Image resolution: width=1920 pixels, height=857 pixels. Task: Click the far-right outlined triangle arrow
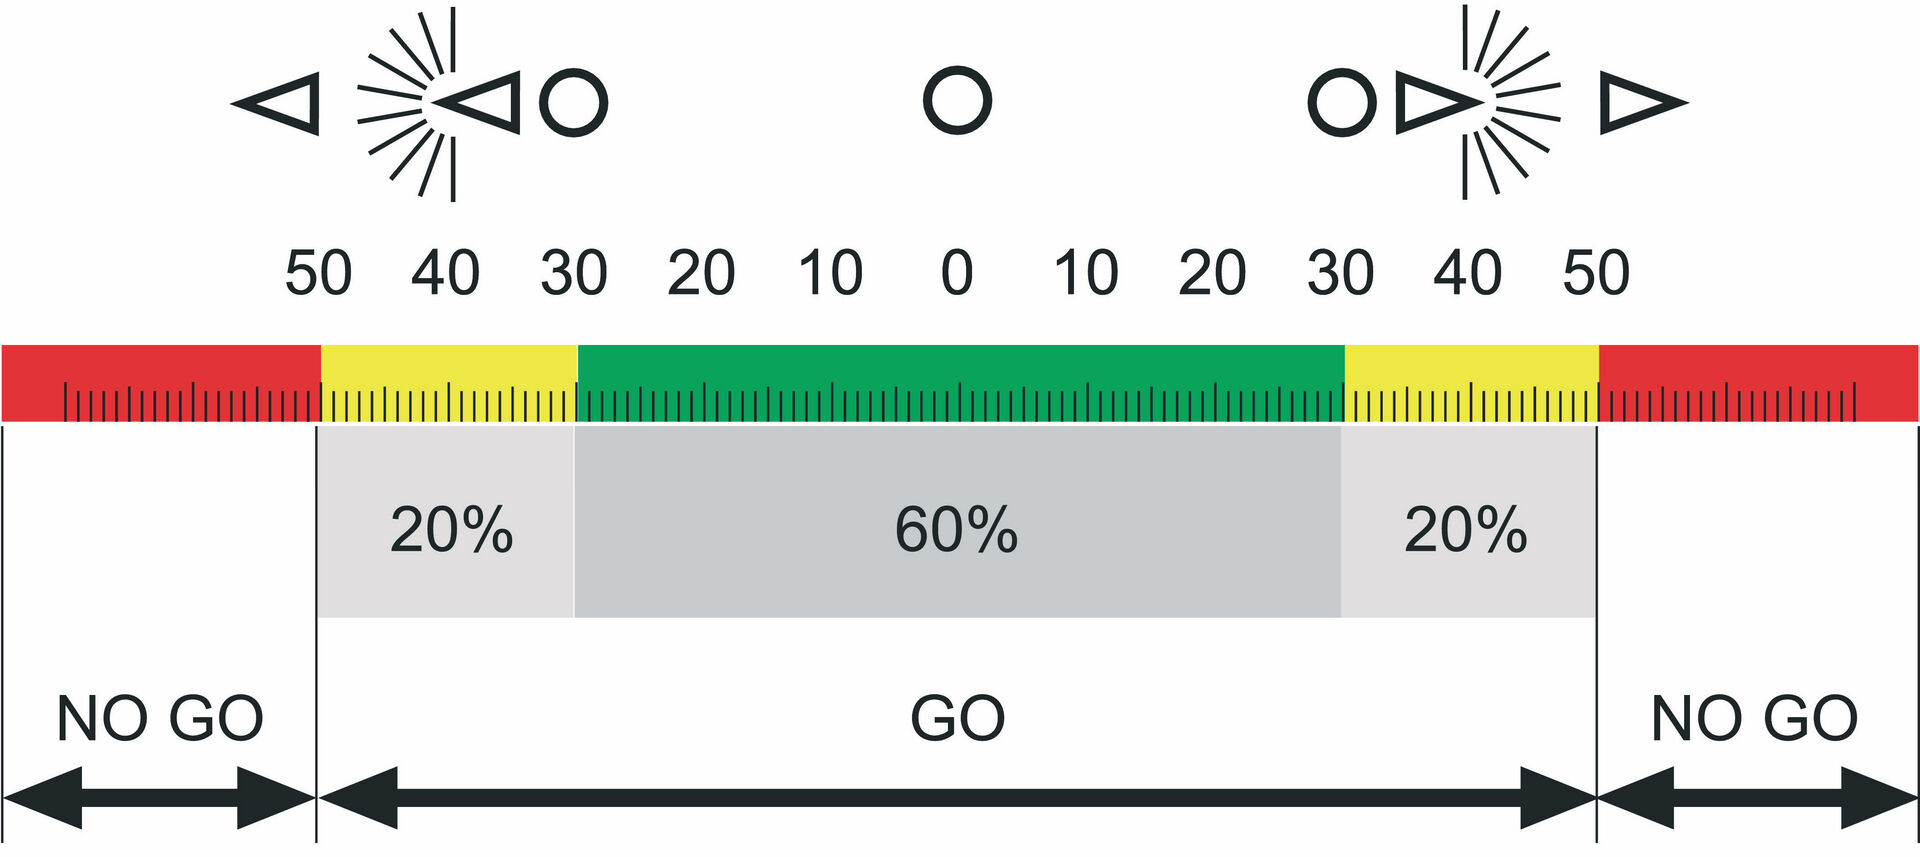[1644, 102]
